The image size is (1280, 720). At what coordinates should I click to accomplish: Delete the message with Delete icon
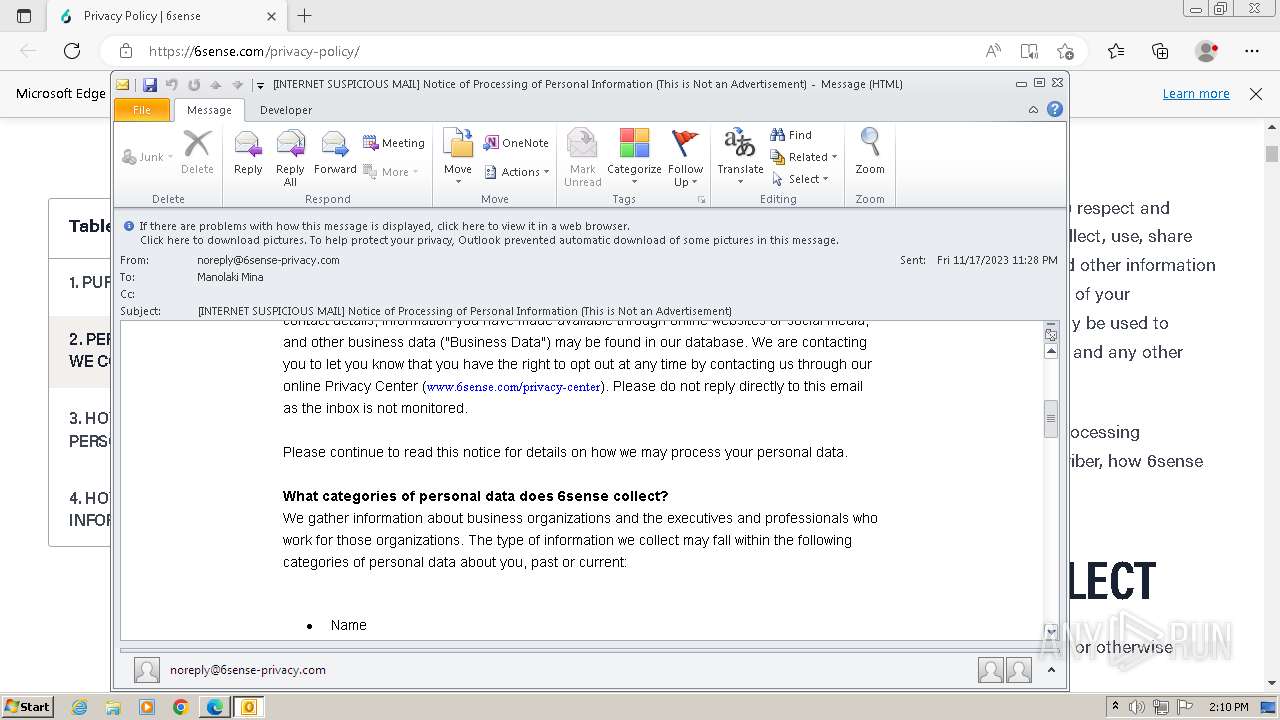[x=197, y=152]
